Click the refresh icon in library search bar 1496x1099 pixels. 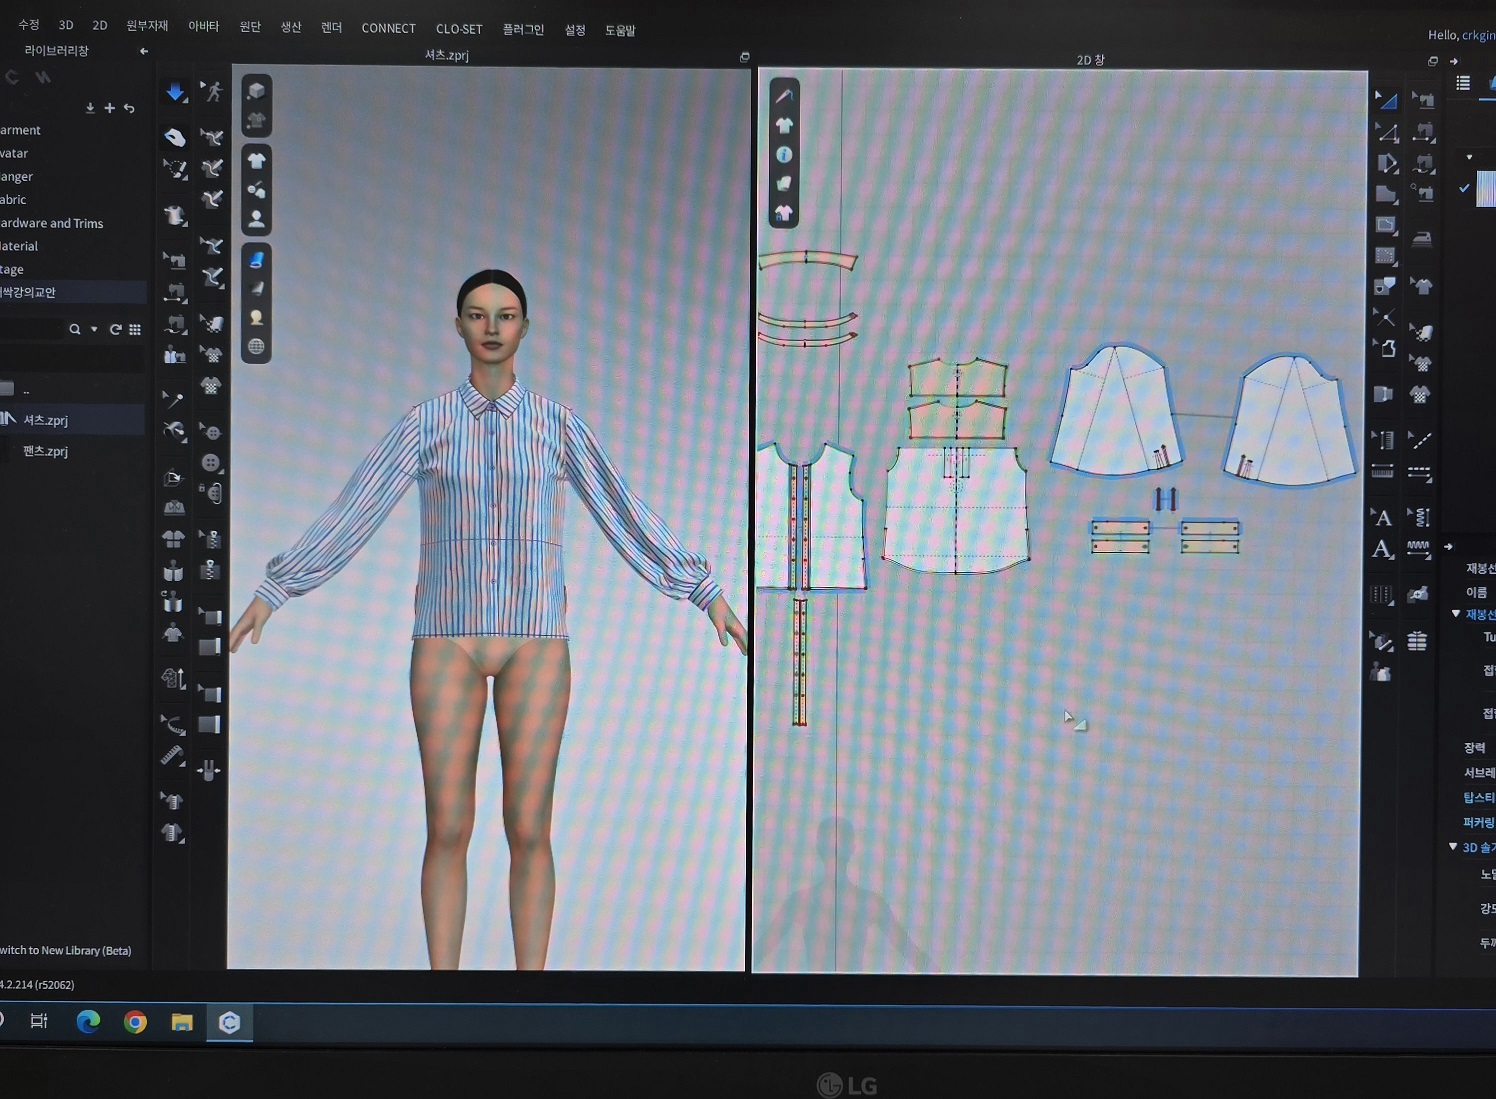115,329
